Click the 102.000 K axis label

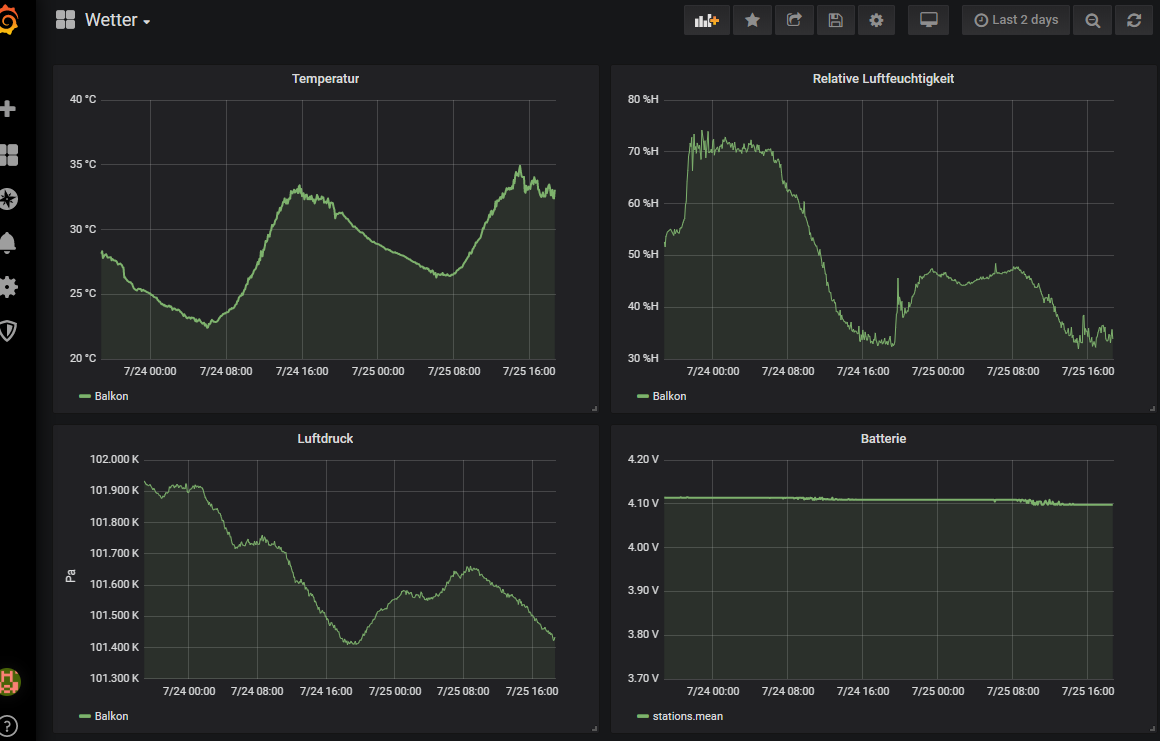pos(115,459)
